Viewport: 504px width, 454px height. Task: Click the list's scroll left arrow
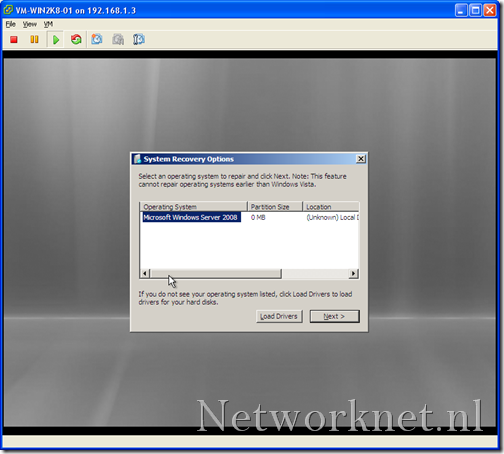click(145, 274)
